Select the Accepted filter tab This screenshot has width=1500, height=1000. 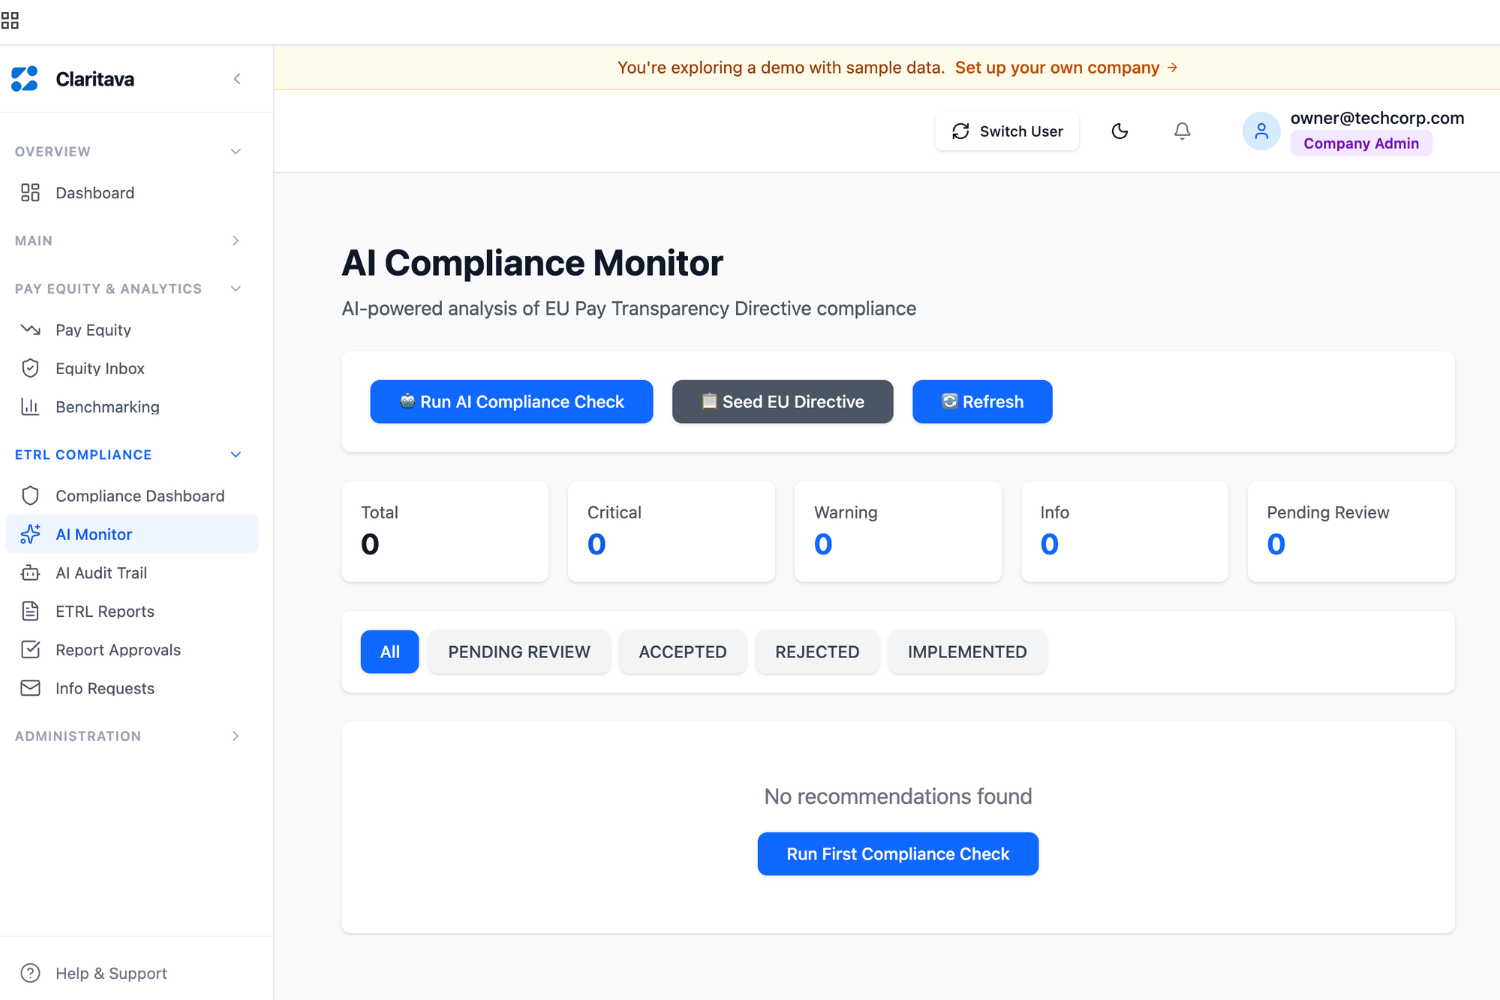(x=683, y=652)
